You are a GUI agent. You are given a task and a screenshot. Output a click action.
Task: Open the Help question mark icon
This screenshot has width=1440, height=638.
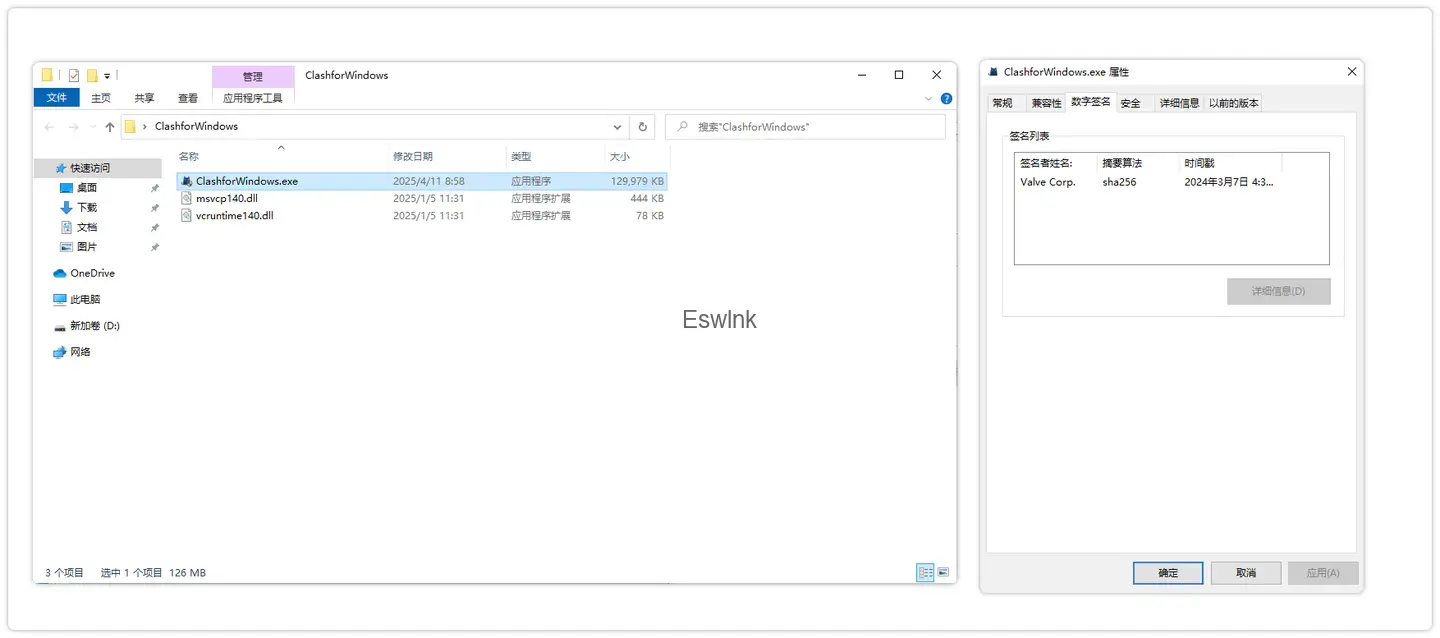[x=946, y=99]
